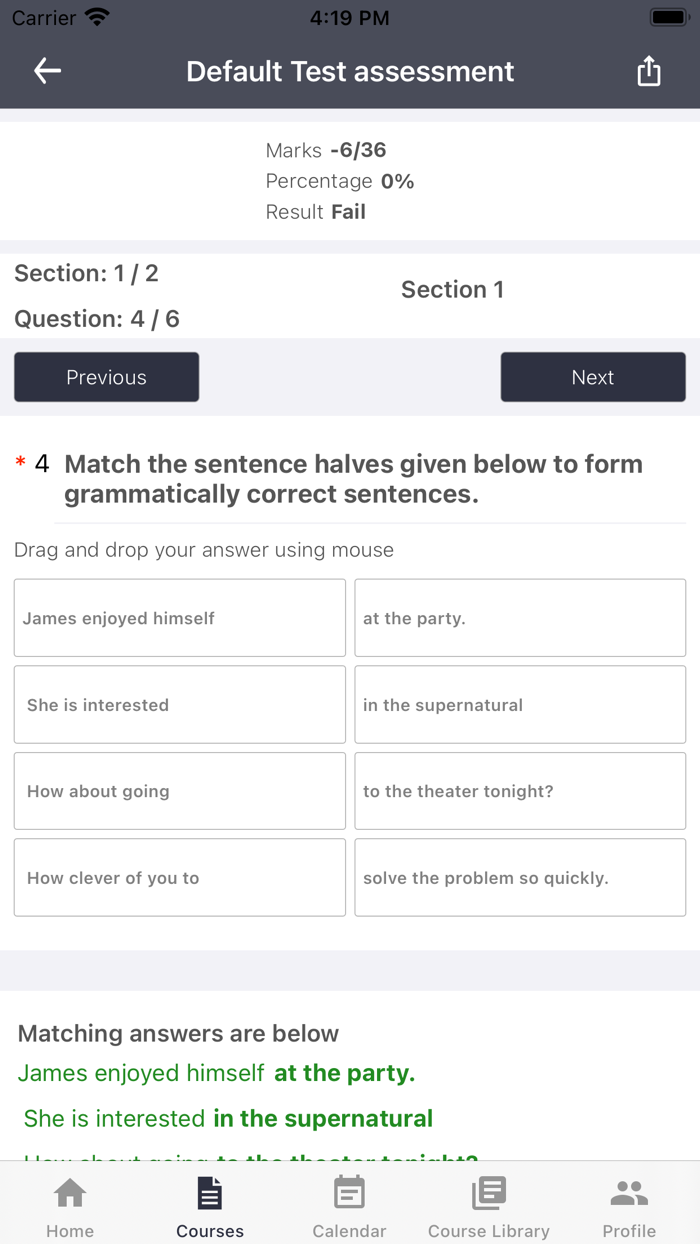Select the "at the party." tile

point(520,618)
